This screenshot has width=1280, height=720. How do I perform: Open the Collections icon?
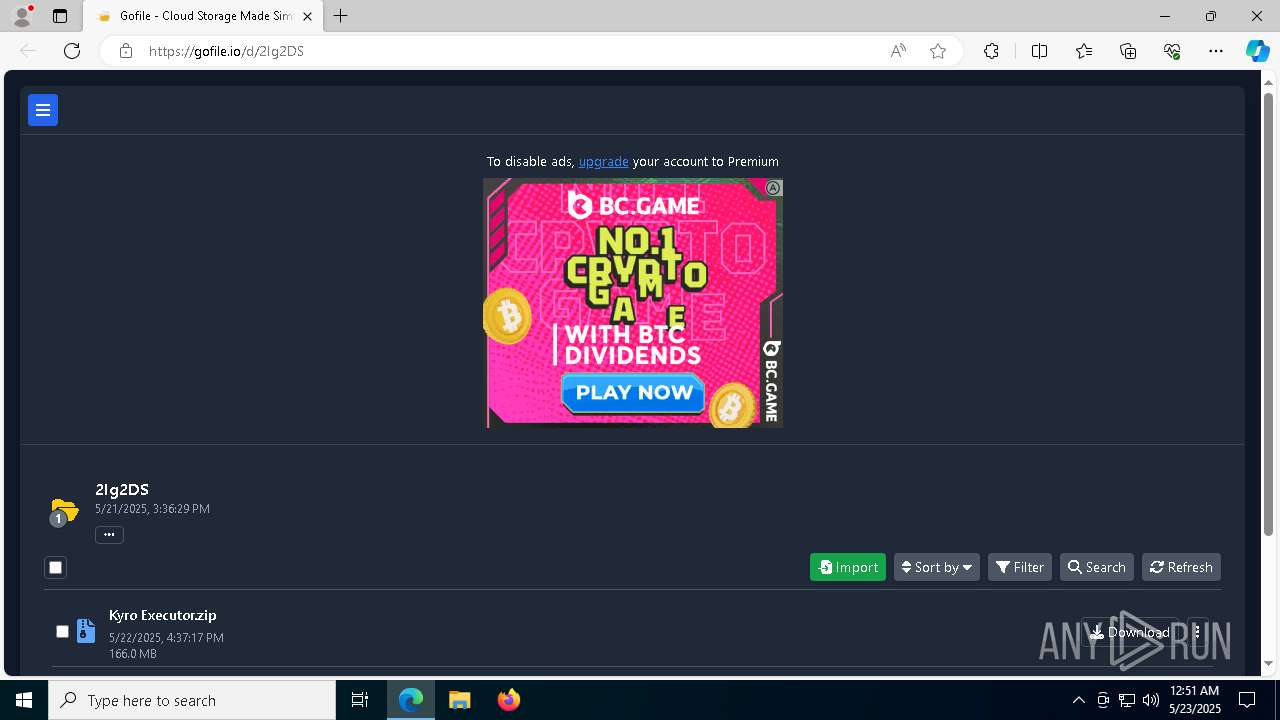click(x=1128, y=51)
